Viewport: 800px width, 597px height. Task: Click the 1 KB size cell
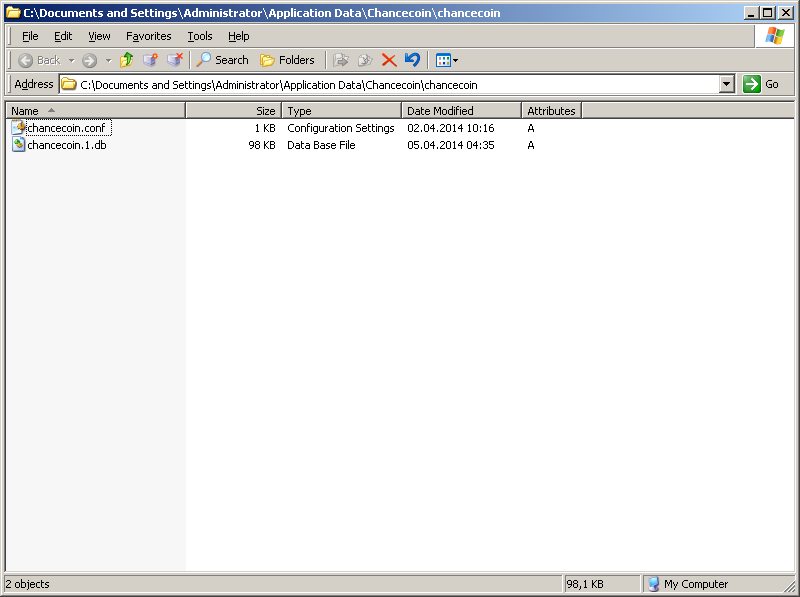click(x=265, y=128)
